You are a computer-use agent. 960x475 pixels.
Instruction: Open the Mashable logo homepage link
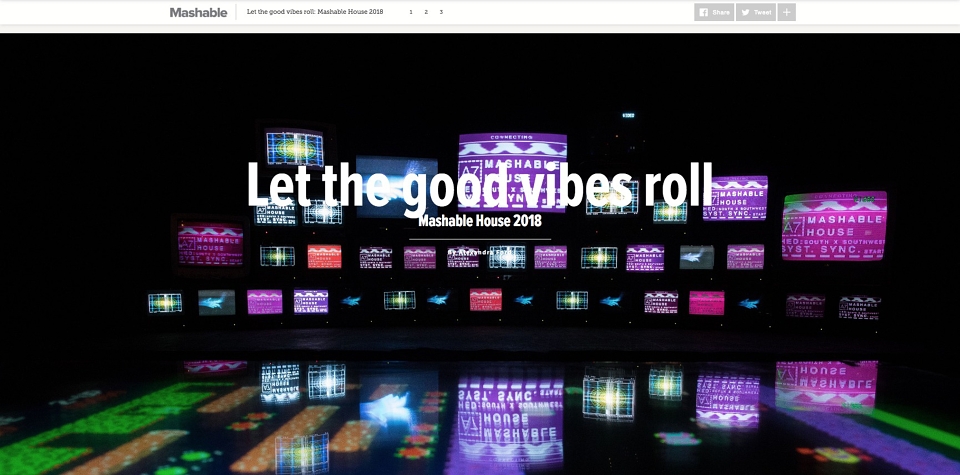tap(198, 12)
